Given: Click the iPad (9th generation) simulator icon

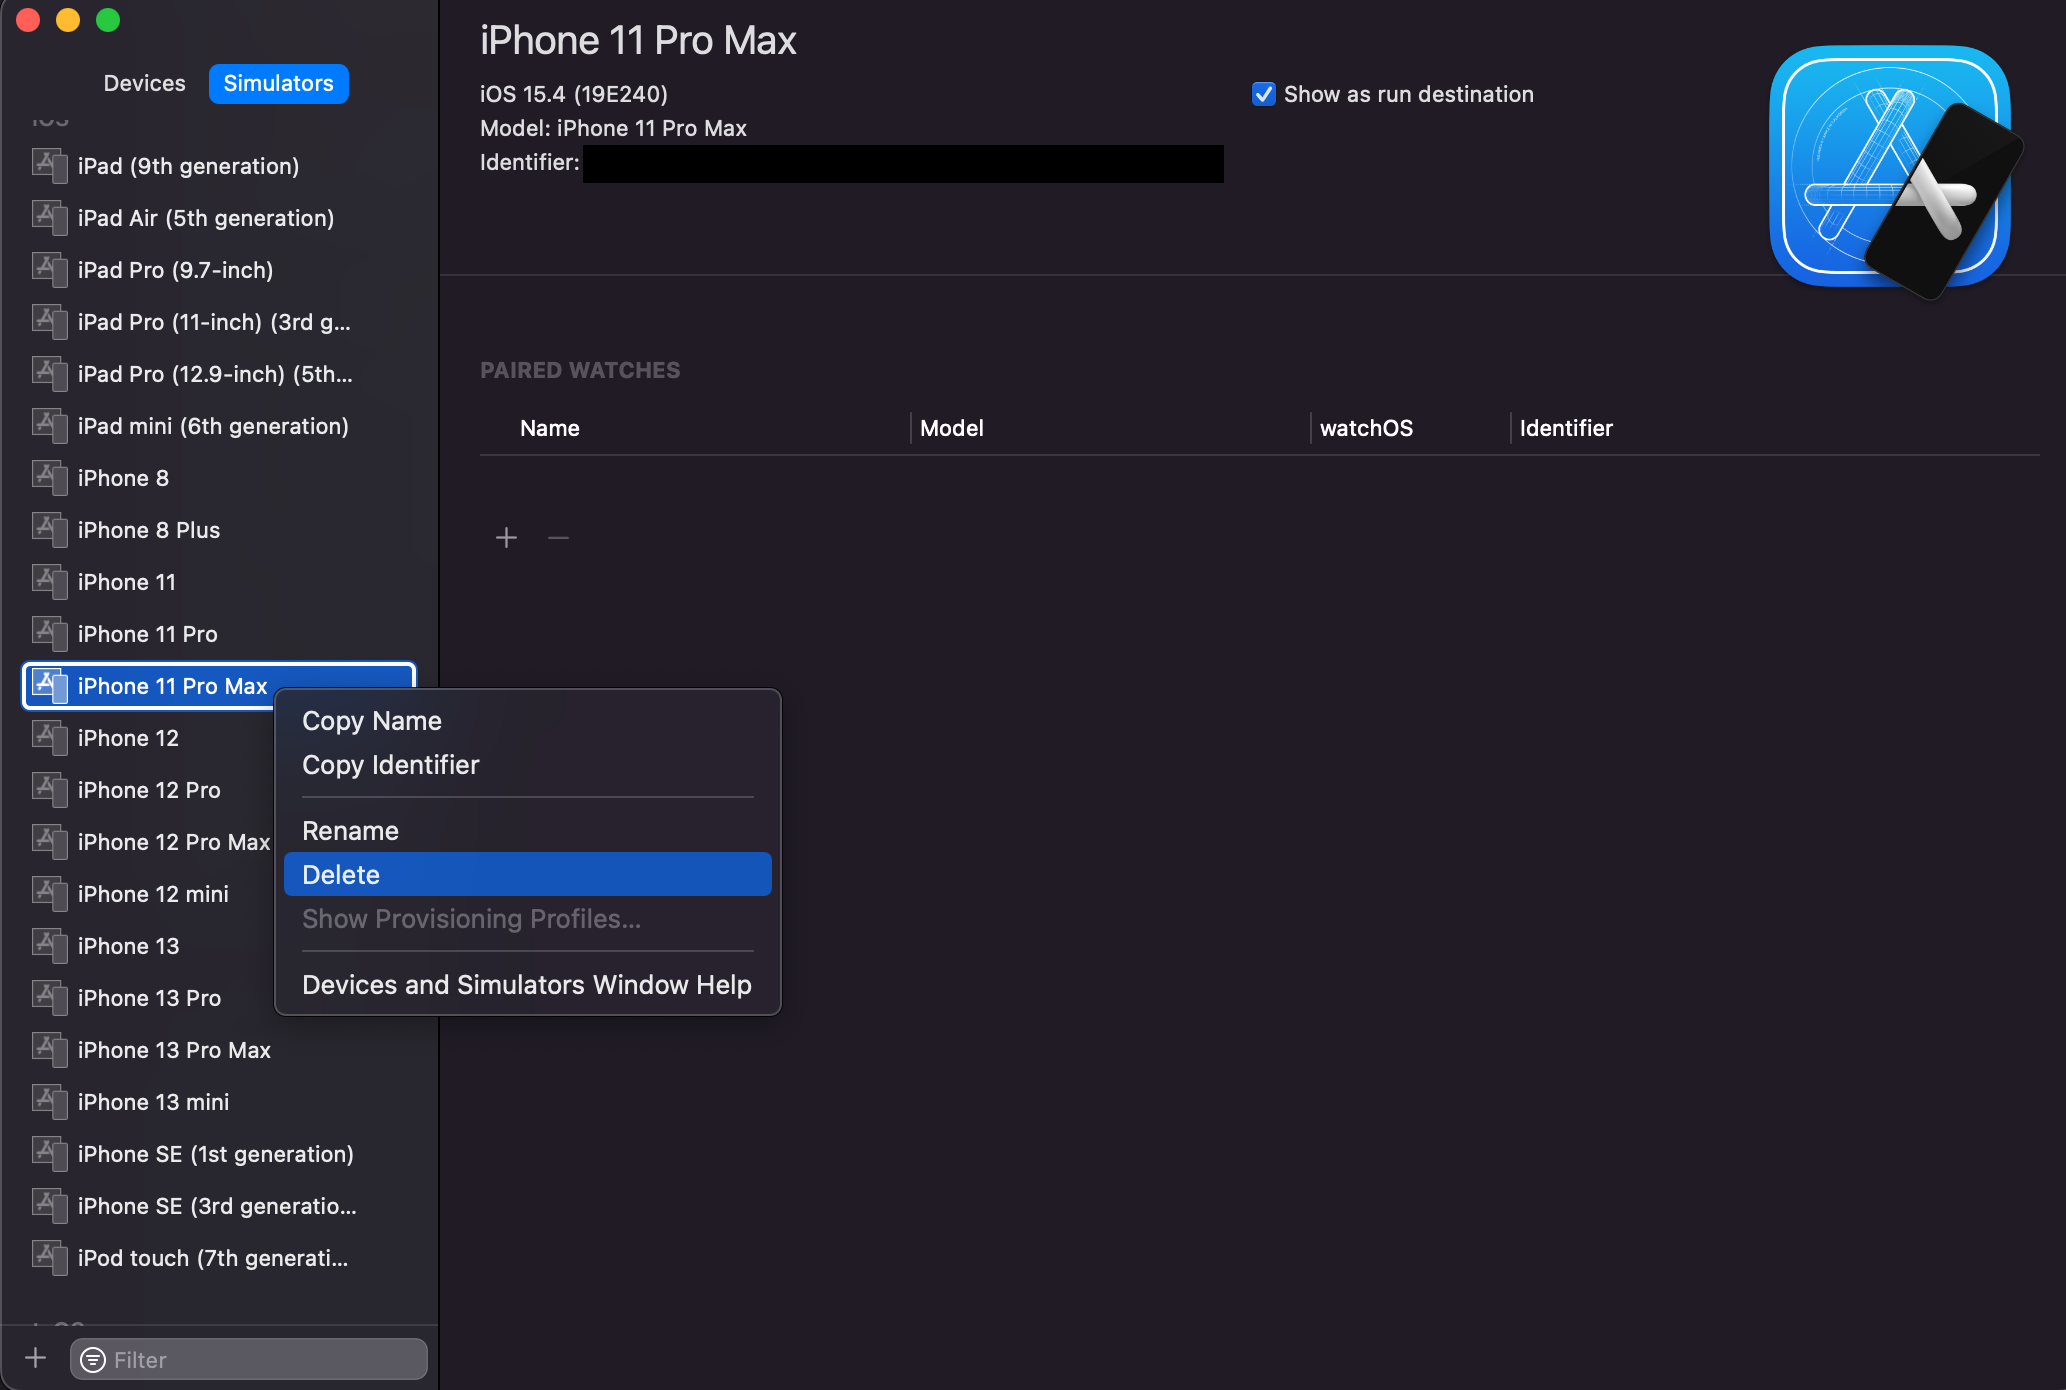Looking at the screenshot, I should point(49,165).
